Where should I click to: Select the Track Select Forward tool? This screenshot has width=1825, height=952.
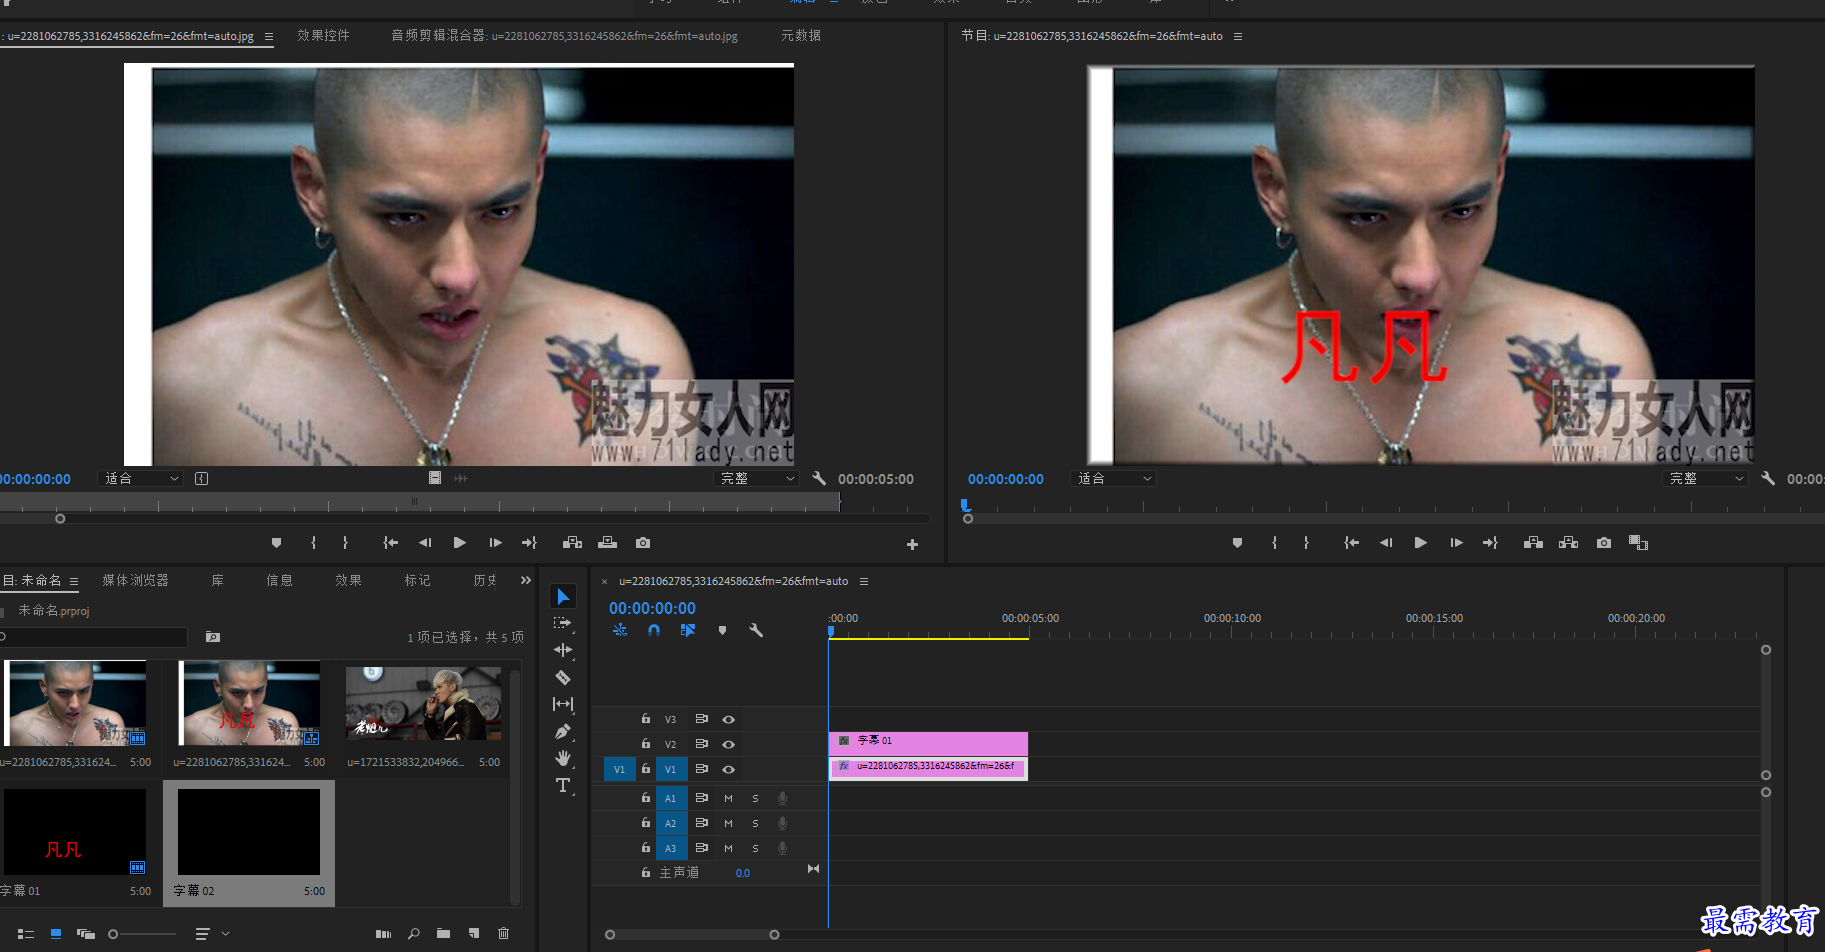563,623
